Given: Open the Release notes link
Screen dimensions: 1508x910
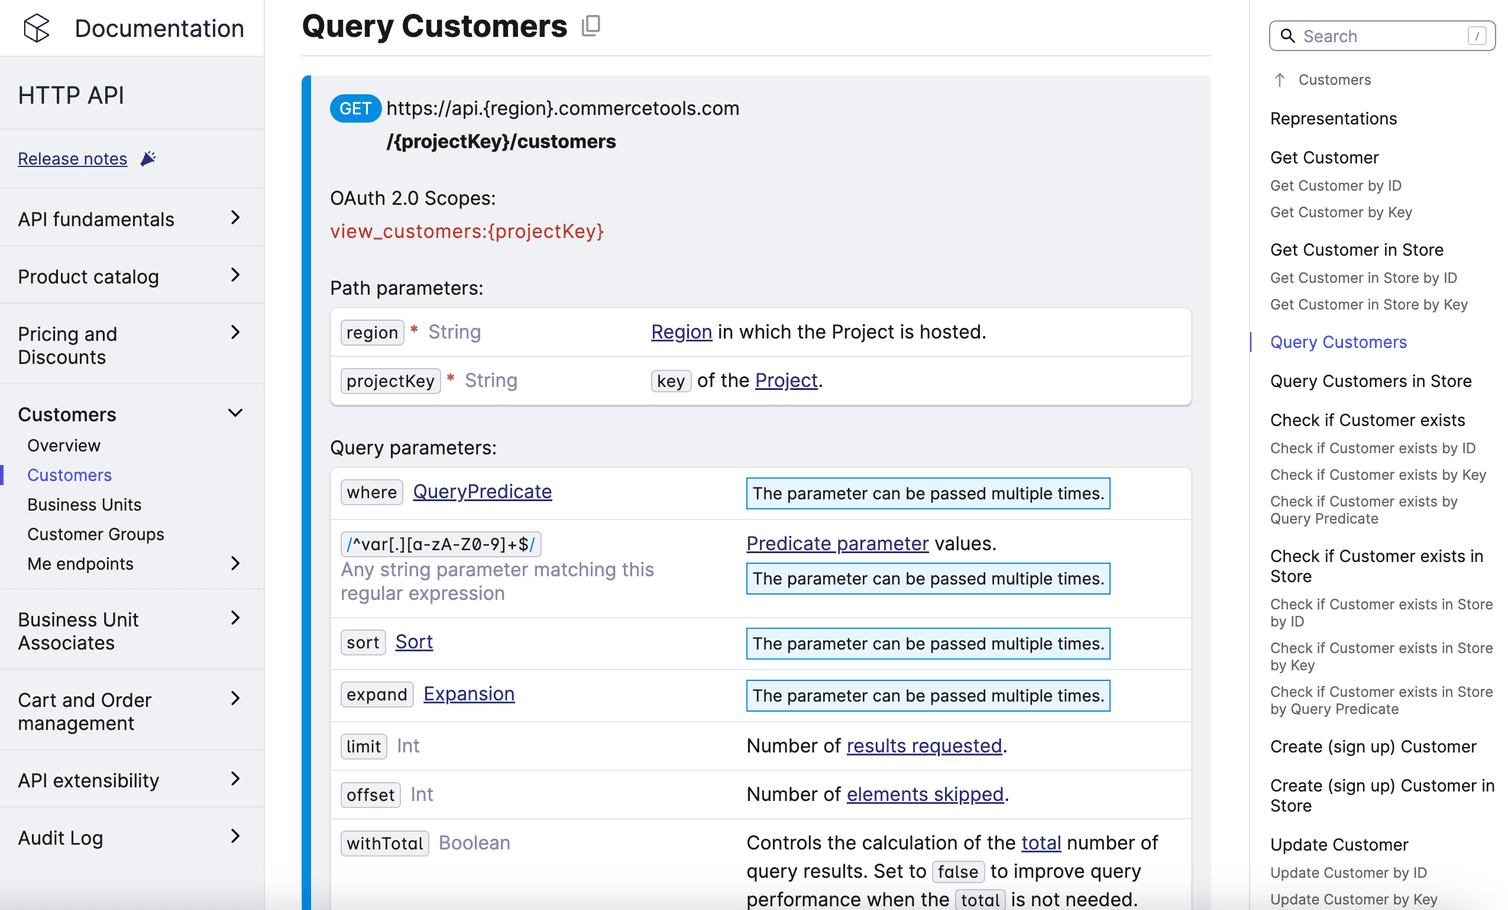Looking at the screenshot, I should (x=72, y=158).
